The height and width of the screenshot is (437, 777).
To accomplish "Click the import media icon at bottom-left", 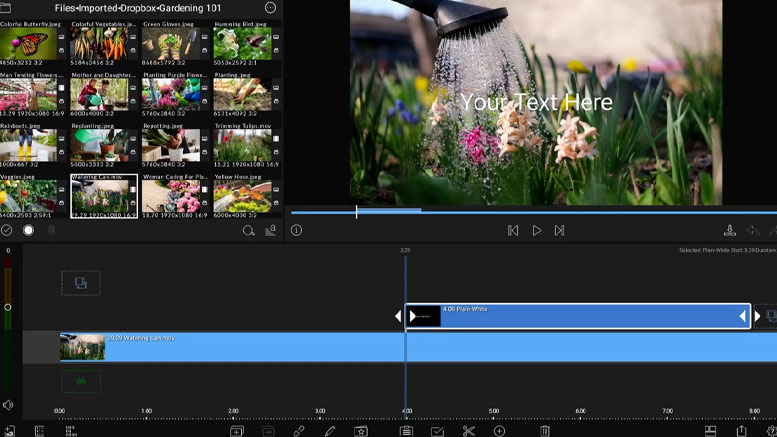I will [x=9, y=431].
